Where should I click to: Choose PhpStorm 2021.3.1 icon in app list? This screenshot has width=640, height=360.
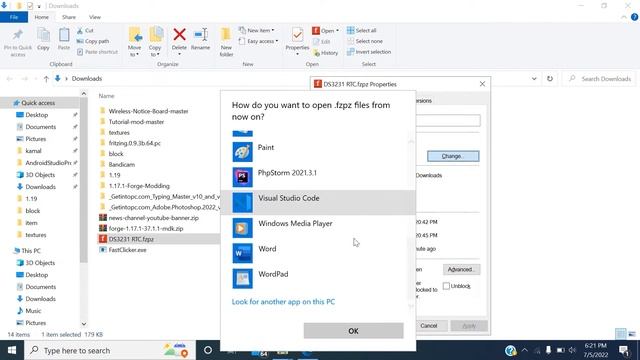point(242,178)
